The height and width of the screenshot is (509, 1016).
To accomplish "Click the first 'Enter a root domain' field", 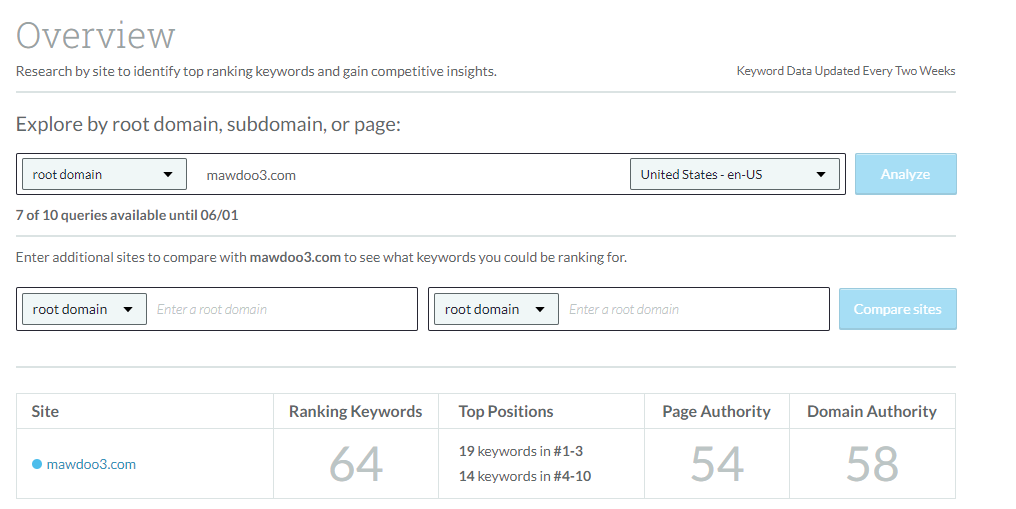I will [x=283, y=310].
